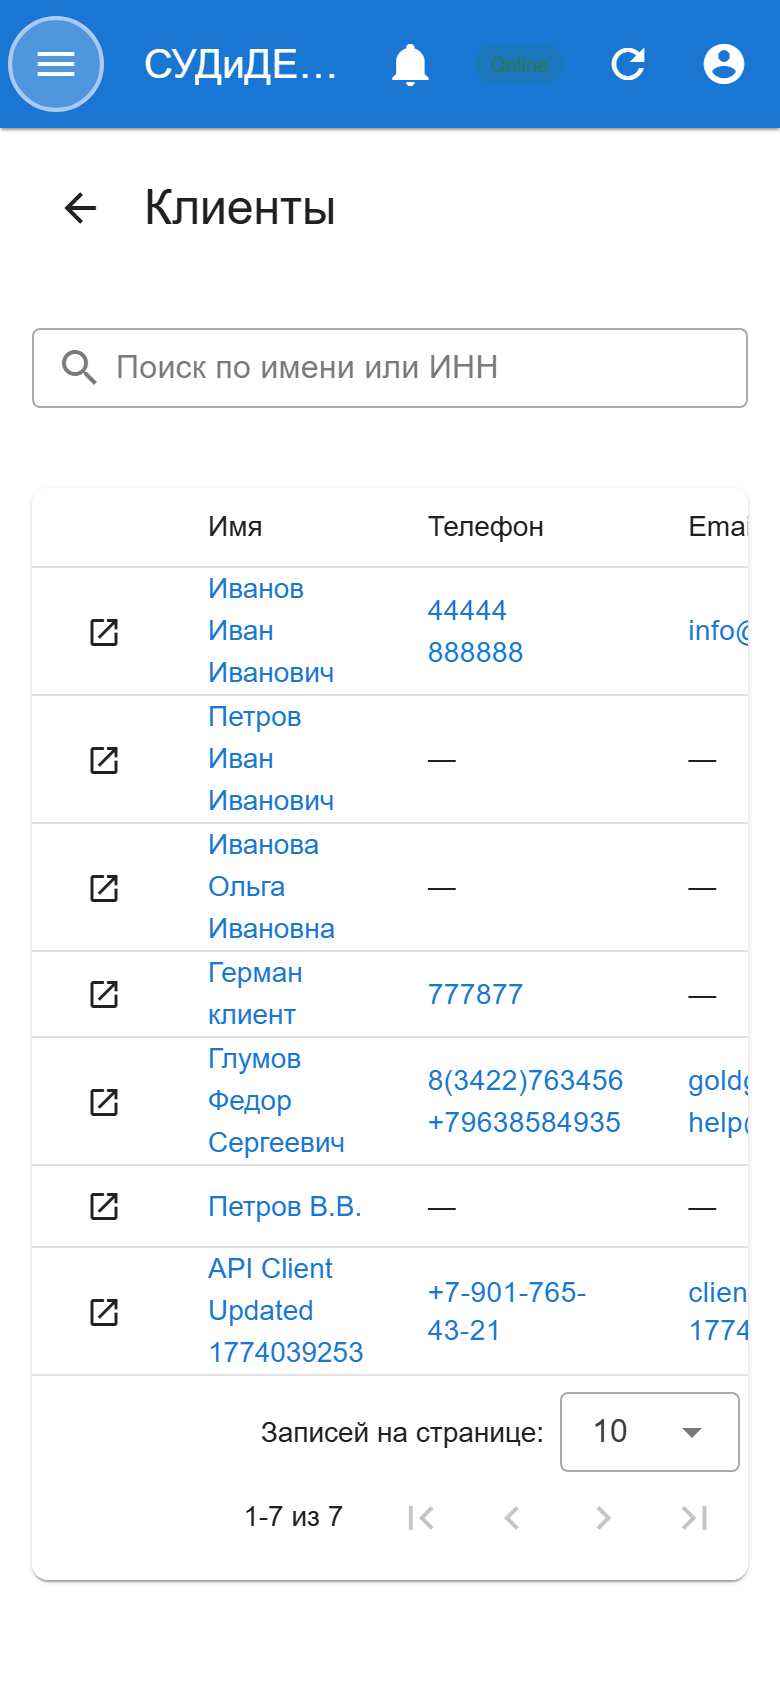The height and width of the screenshot is (1688, 780).
Task: Open Иванова Ольга Ивановна client link
Action: tap(271, 887)
